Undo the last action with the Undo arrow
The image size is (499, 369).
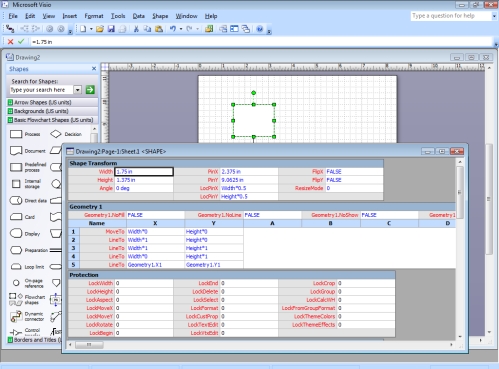(173, 29)
